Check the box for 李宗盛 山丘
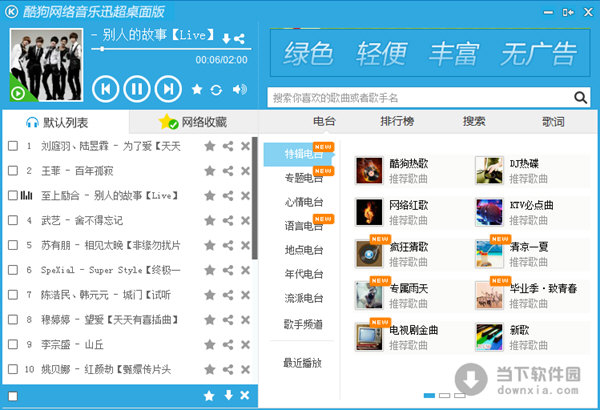Image resolution: width=600 pixels, height=410 pixels. 13,345
